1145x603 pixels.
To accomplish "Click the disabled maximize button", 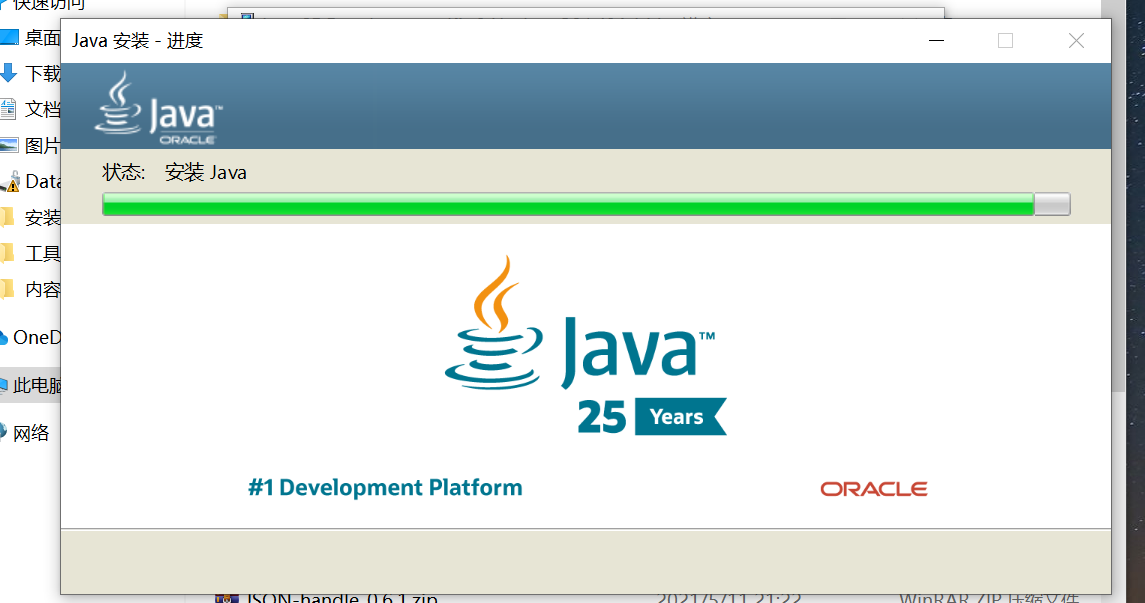I will 1006,41.
